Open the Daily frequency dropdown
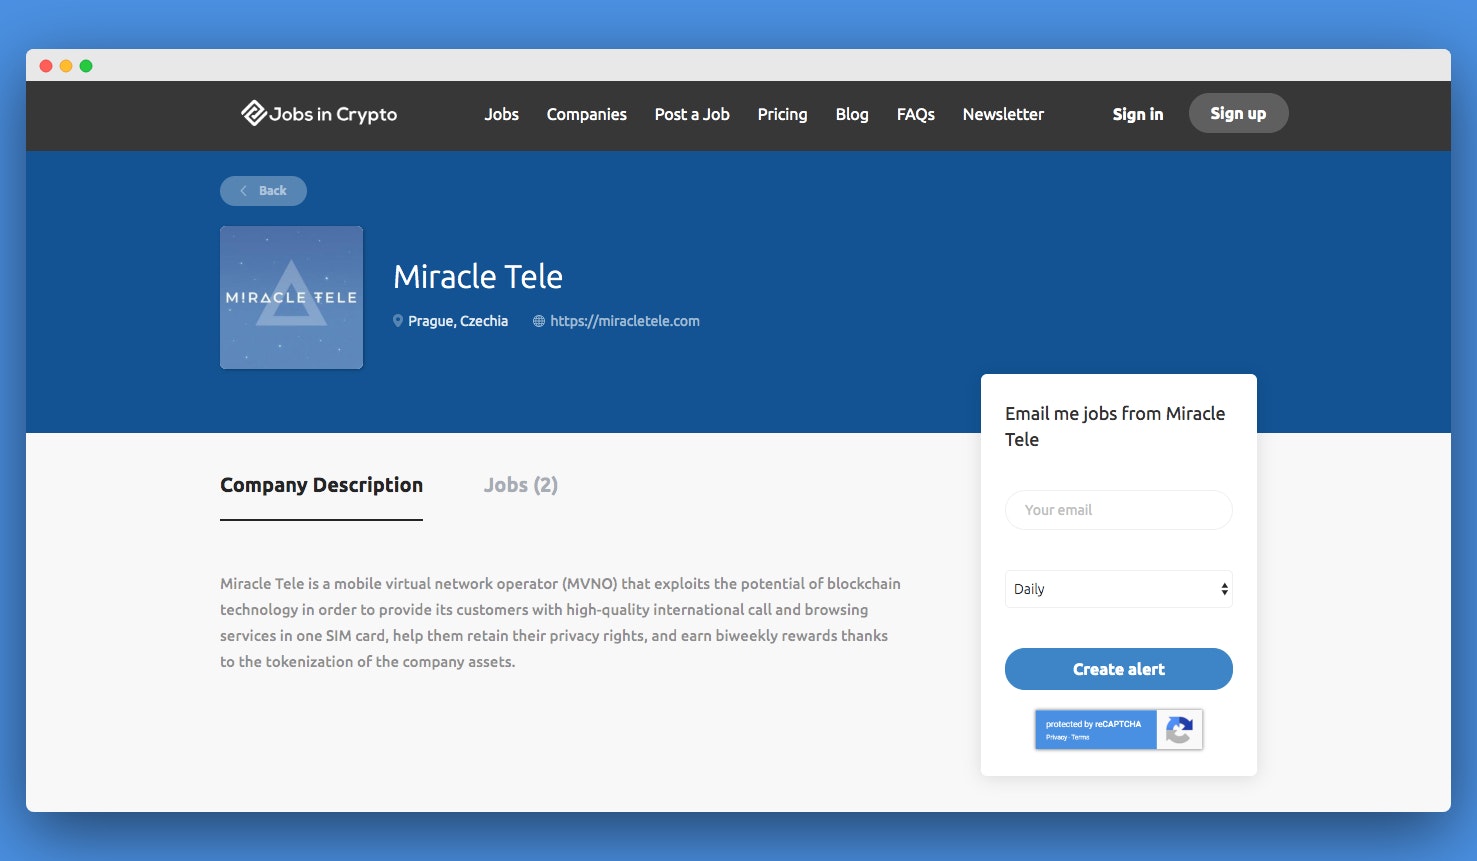This screenshot has height=861, width=1477. (1118, 589)
